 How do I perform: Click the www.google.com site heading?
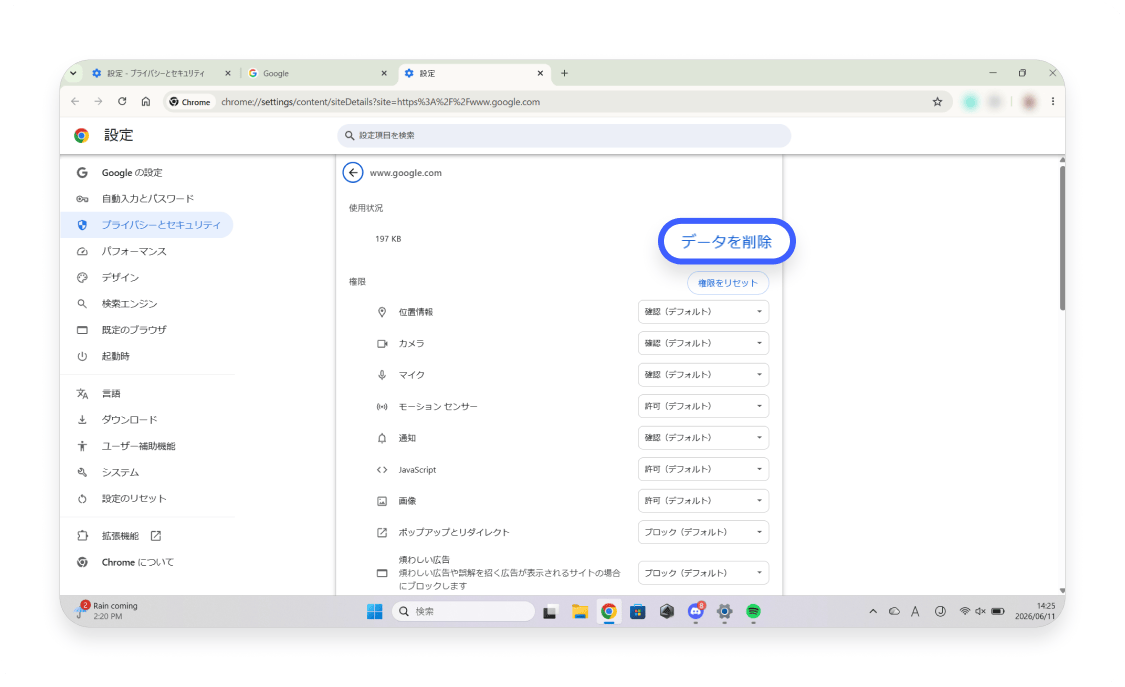(x=405, y=173)
